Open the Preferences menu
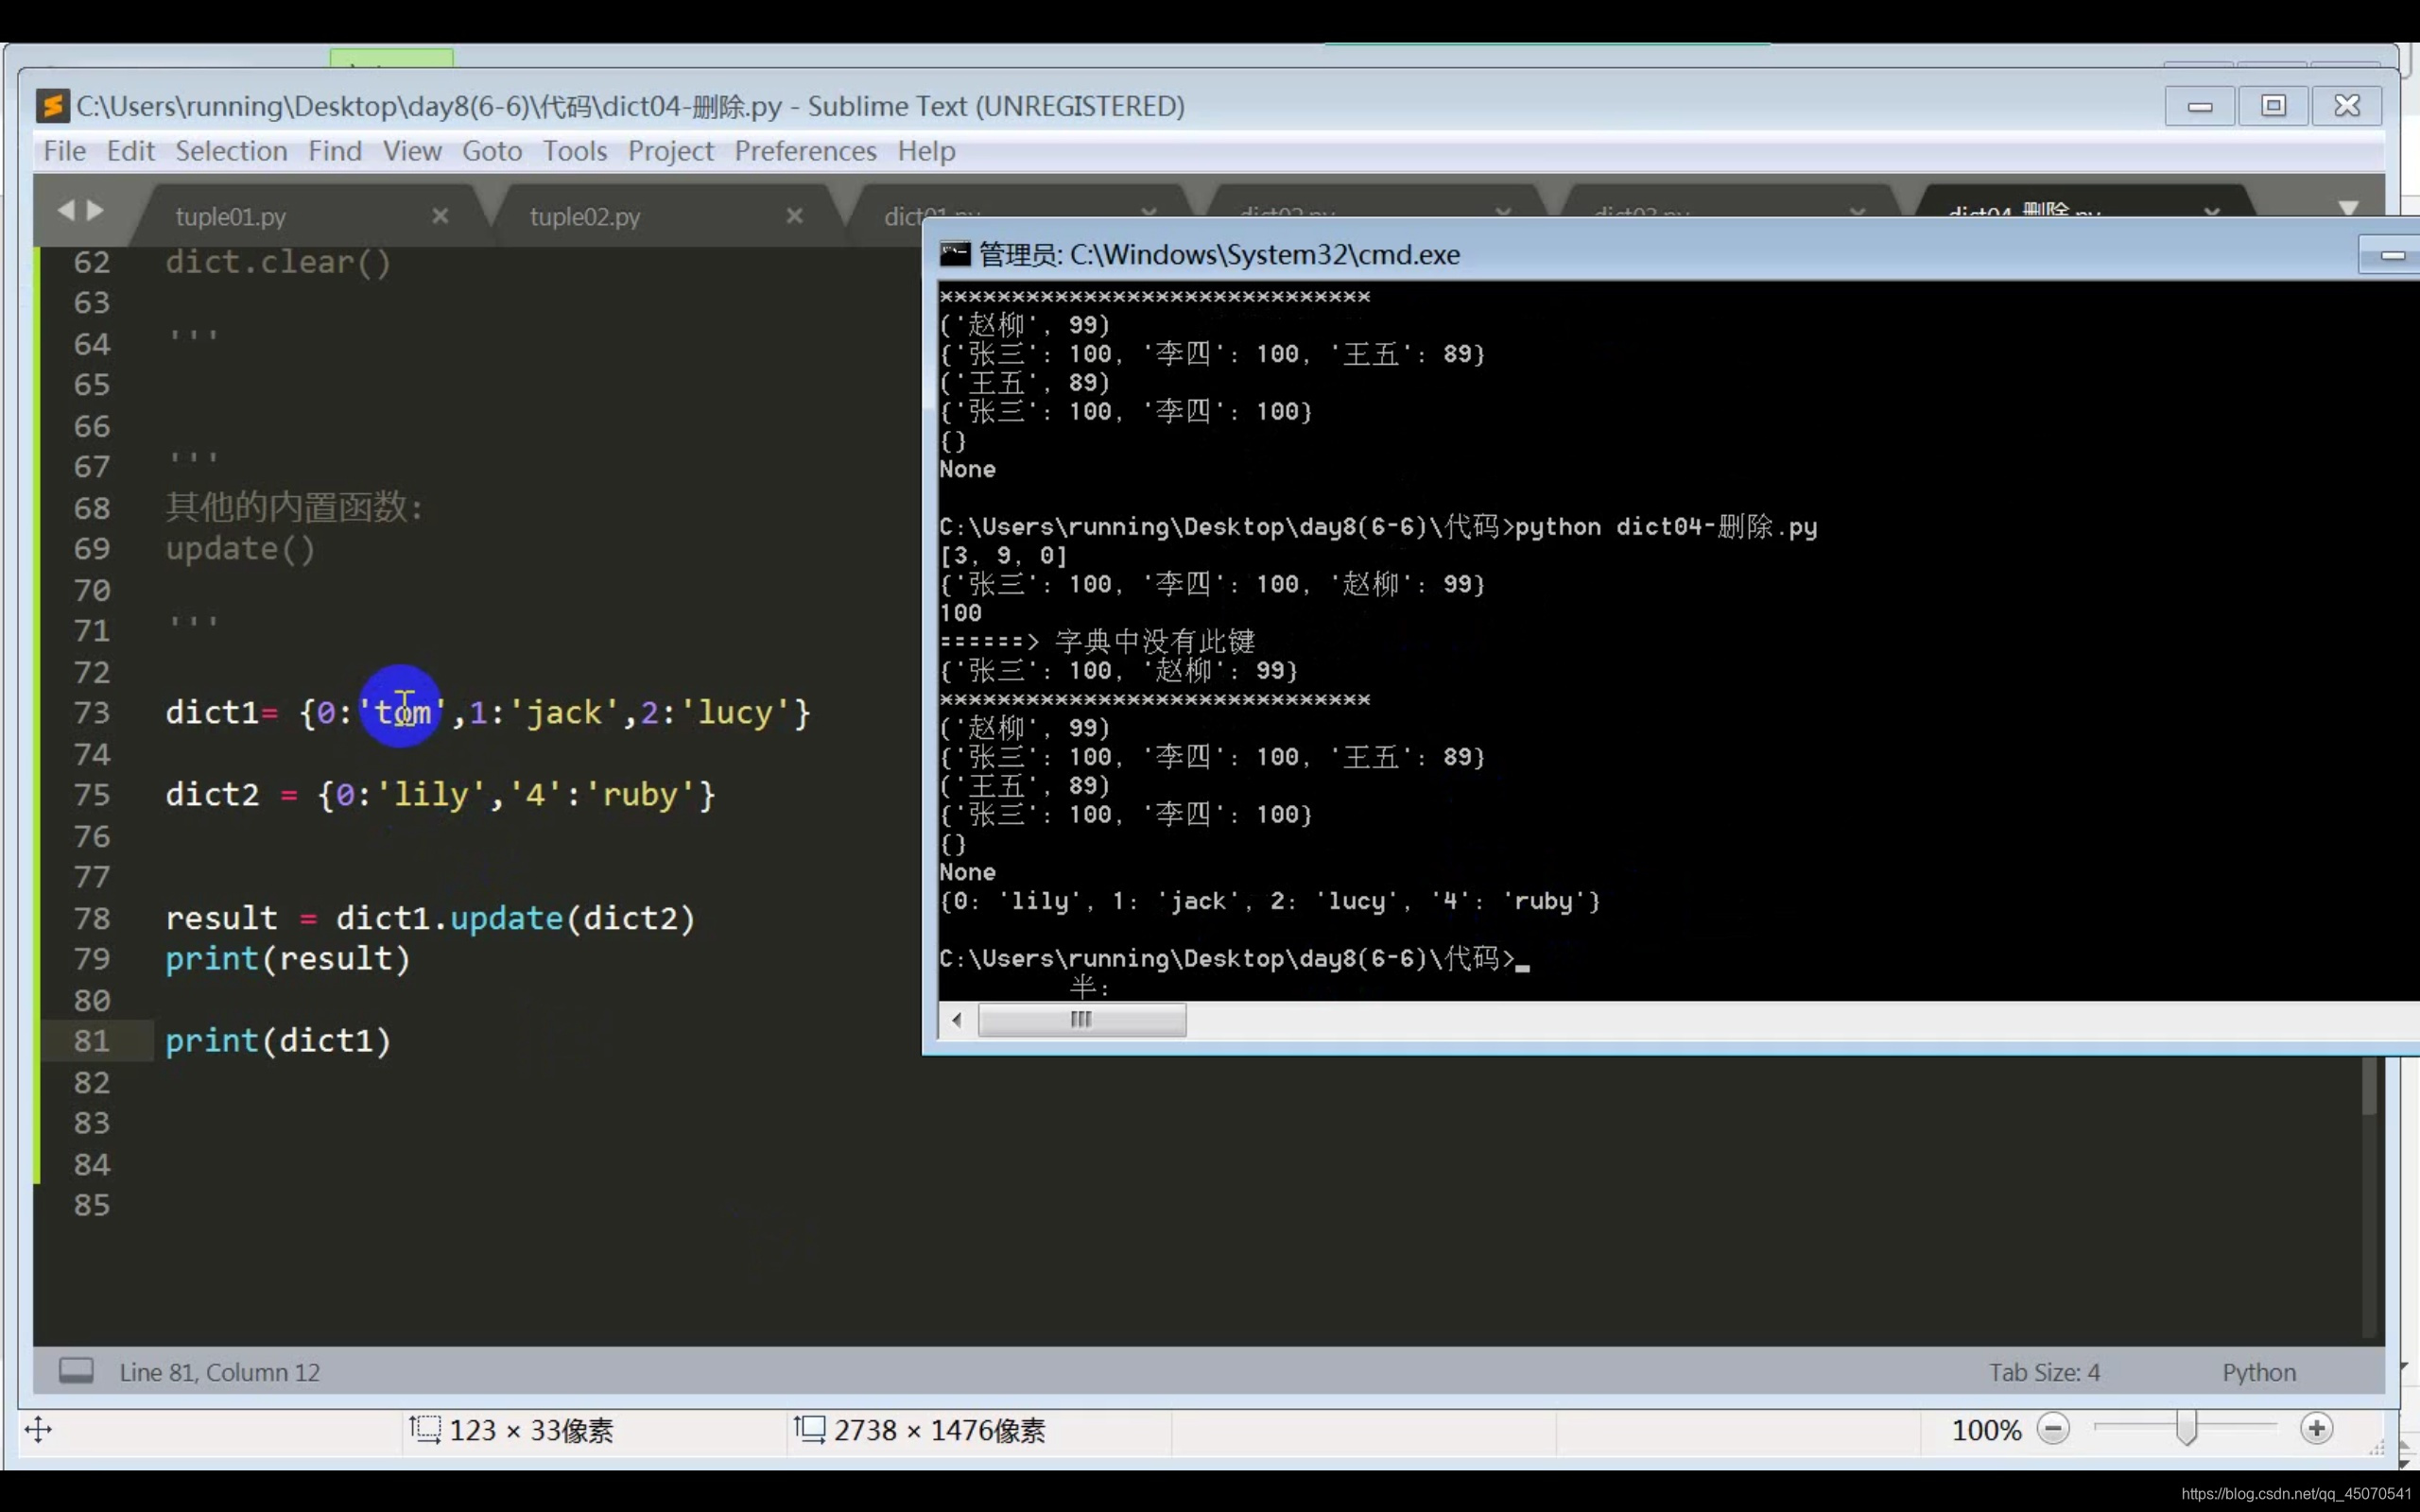This screenshot has width=2420, height=1512. point(805,151)
